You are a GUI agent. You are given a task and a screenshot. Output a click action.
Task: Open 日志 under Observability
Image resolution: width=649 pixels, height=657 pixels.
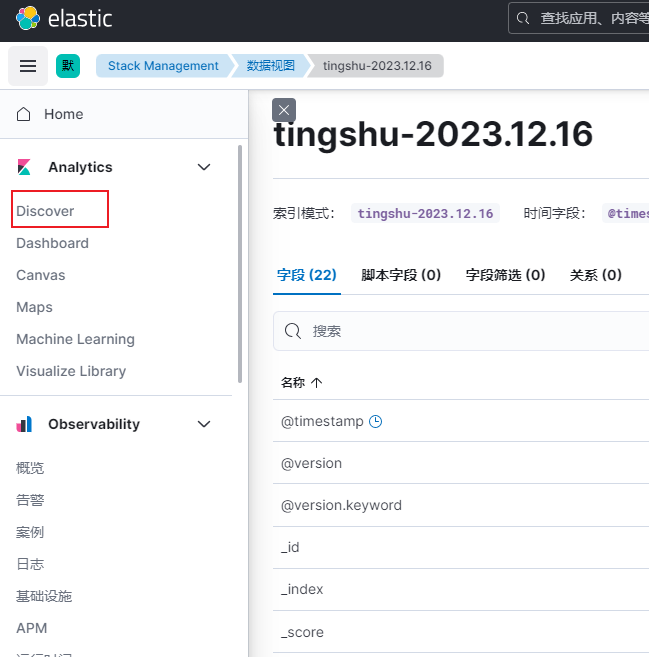[30, 564]
